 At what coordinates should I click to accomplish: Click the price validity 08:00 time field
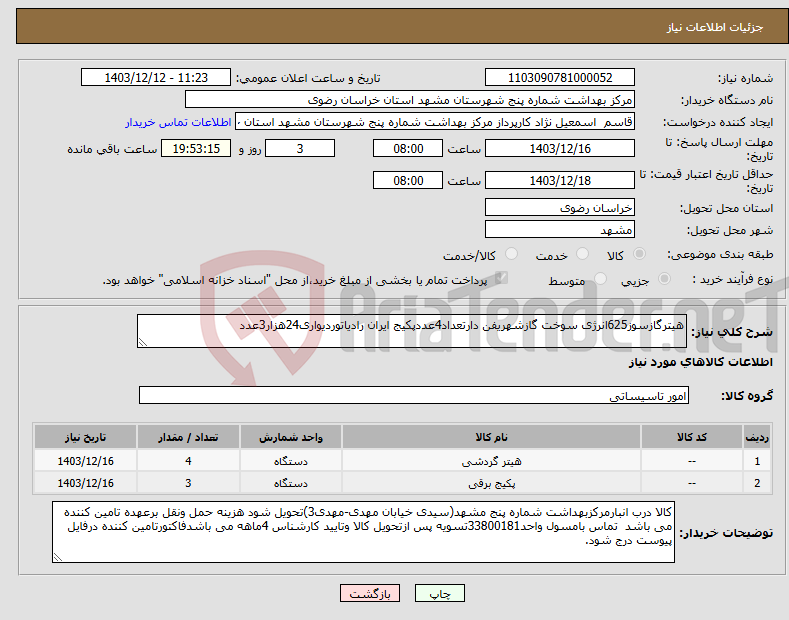coord(408,180)
